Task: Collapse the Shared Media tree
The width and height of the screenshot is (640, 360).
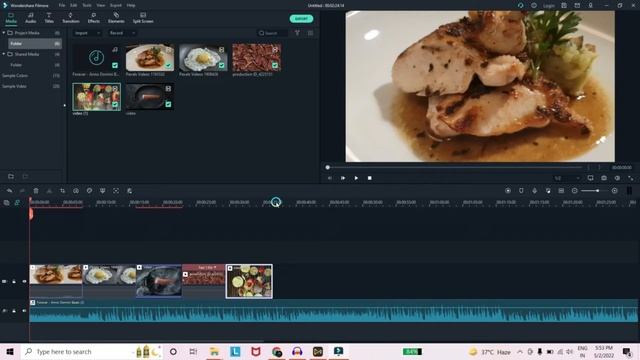Action: tap(4, 54)
